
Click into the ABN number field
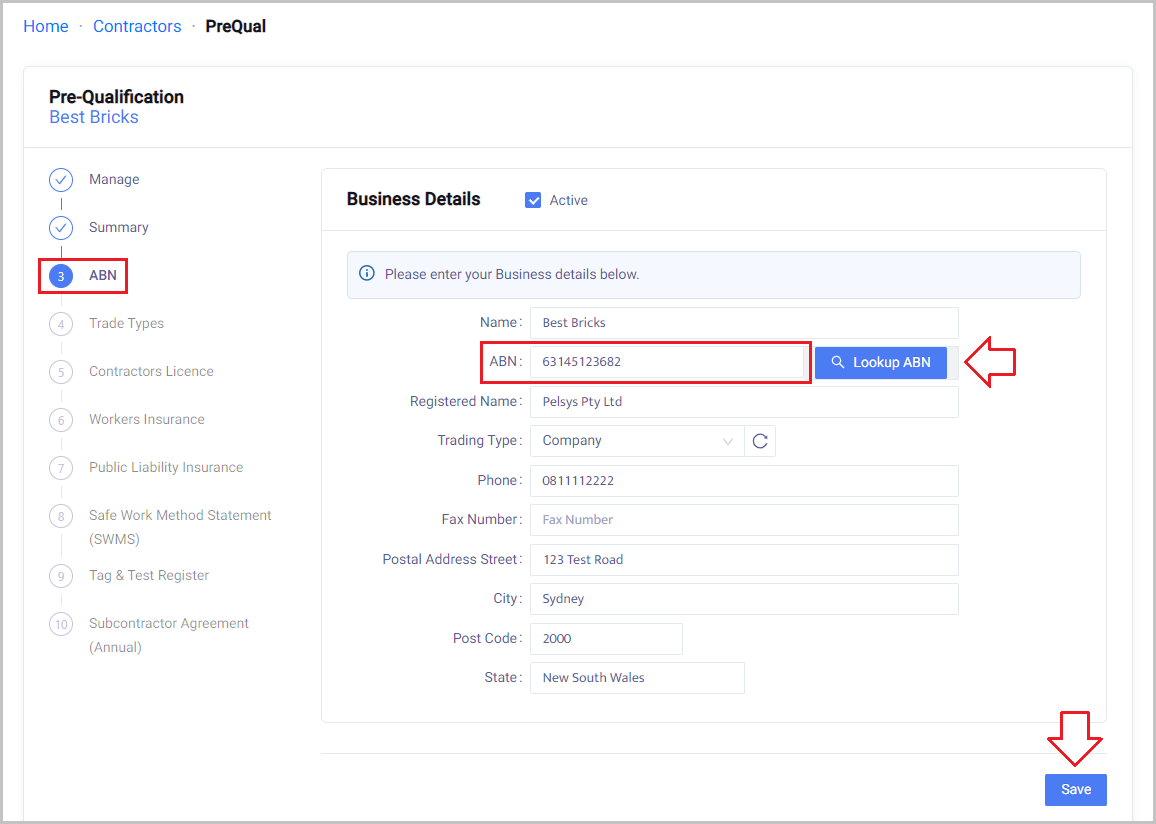pyautogui.click(x=668, y=362)
